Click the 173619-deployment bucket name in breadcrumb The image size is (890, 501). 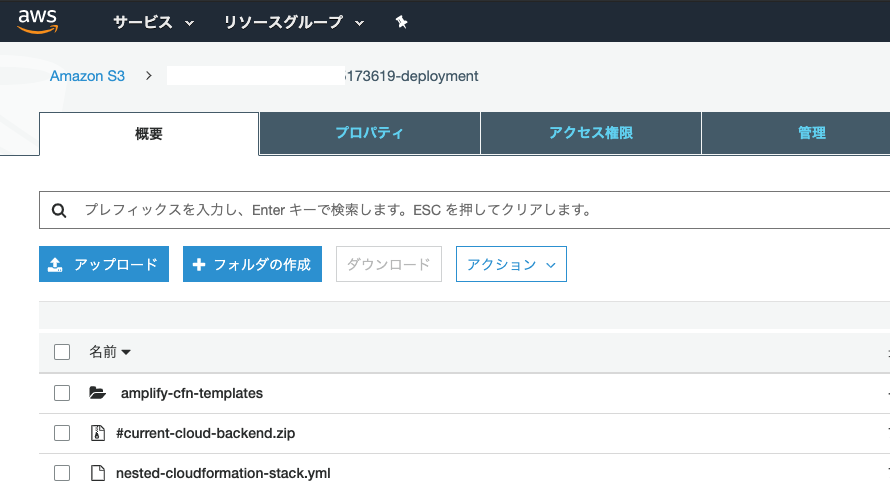(x=412, y=76)
